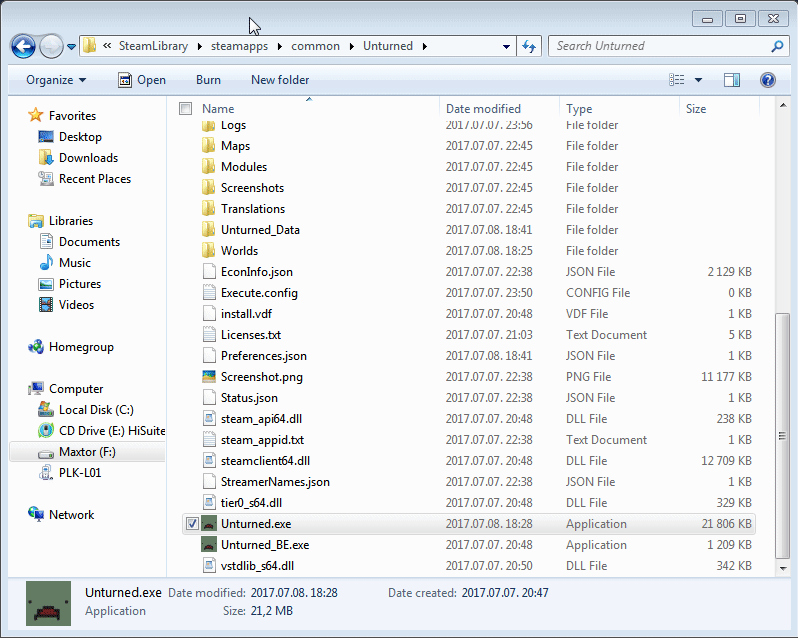This screenshot has width=798, height=638.
Task: Select the EconInfo.json file
Action: tap(256, 272)
